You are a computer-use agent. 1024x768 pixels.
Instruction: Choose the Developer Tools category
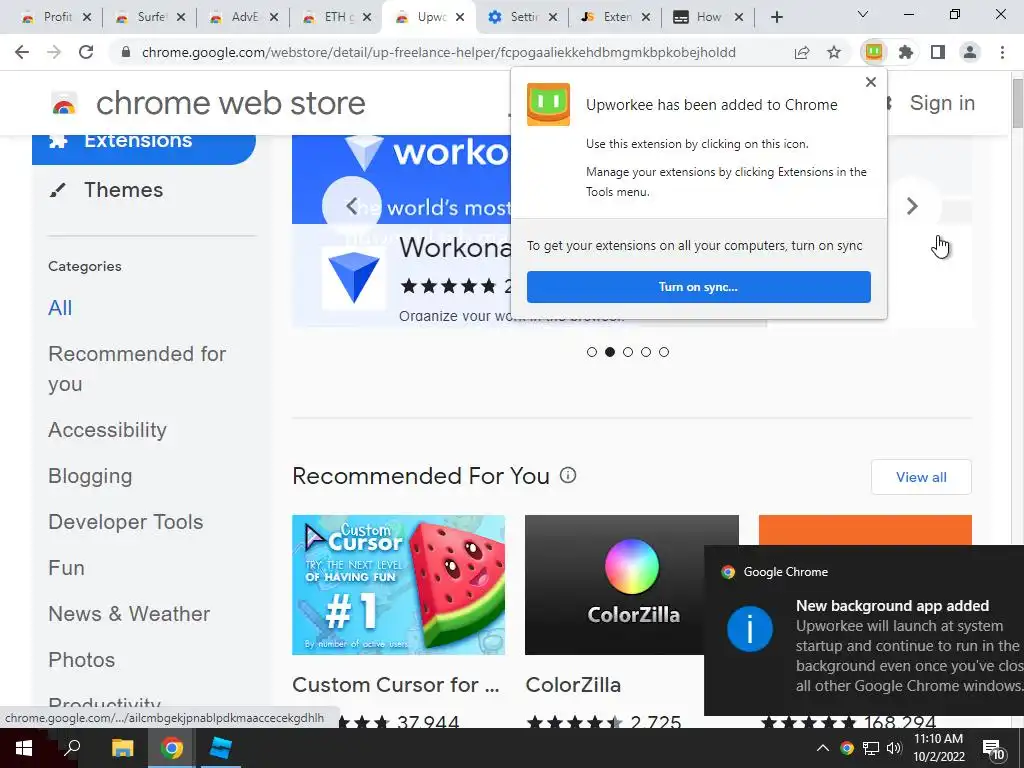(x=125, y=522)
